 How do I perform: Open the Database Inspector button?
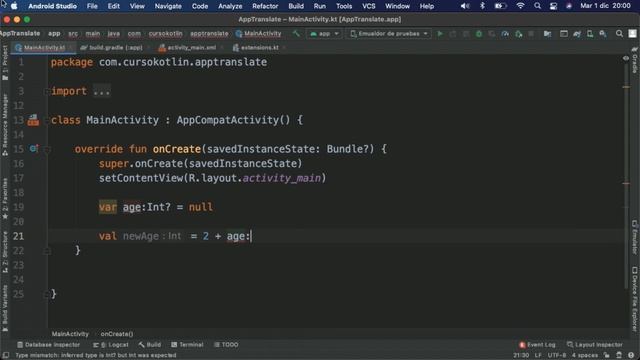pyautogui.click(x=49, y=345)
